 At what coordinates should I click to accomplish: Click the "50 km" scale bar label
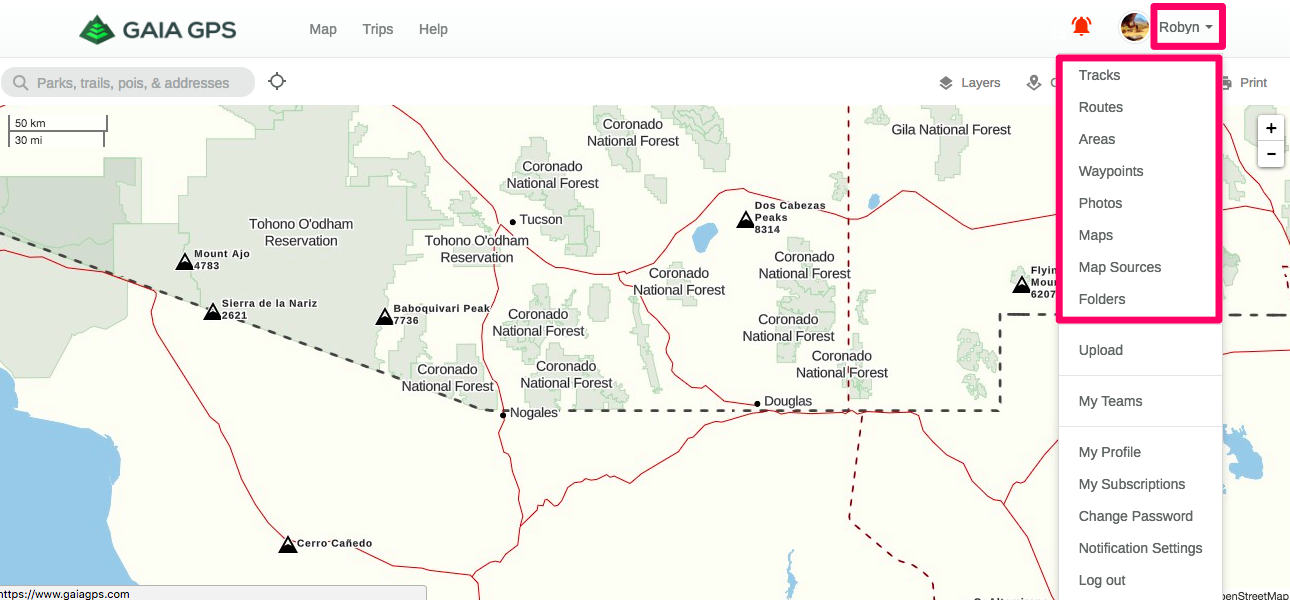(30, 123)
